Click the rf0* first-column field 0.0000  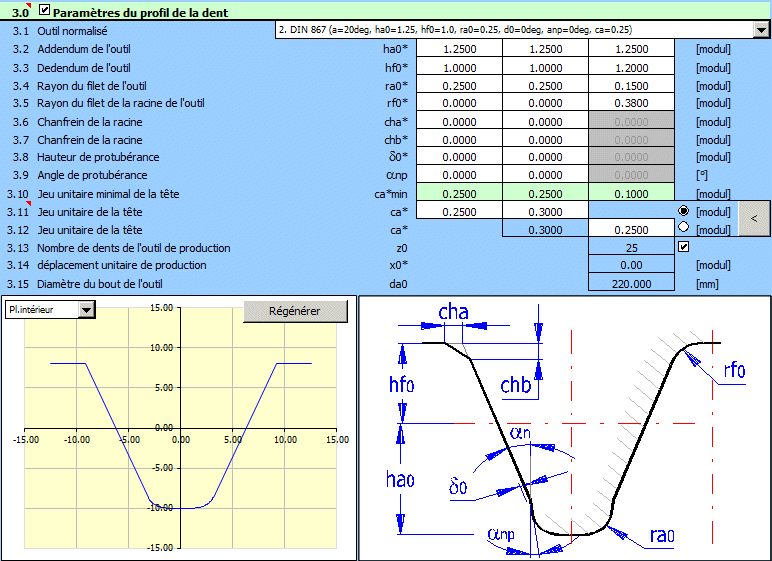[x=459, y=103]
